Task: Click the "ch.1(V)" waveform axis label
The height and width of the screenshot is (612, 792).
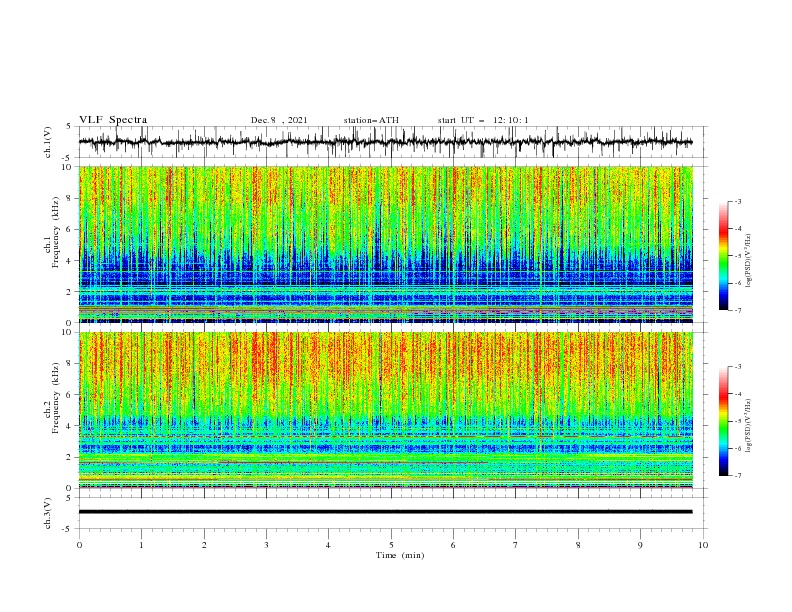Action: point(48,142)
